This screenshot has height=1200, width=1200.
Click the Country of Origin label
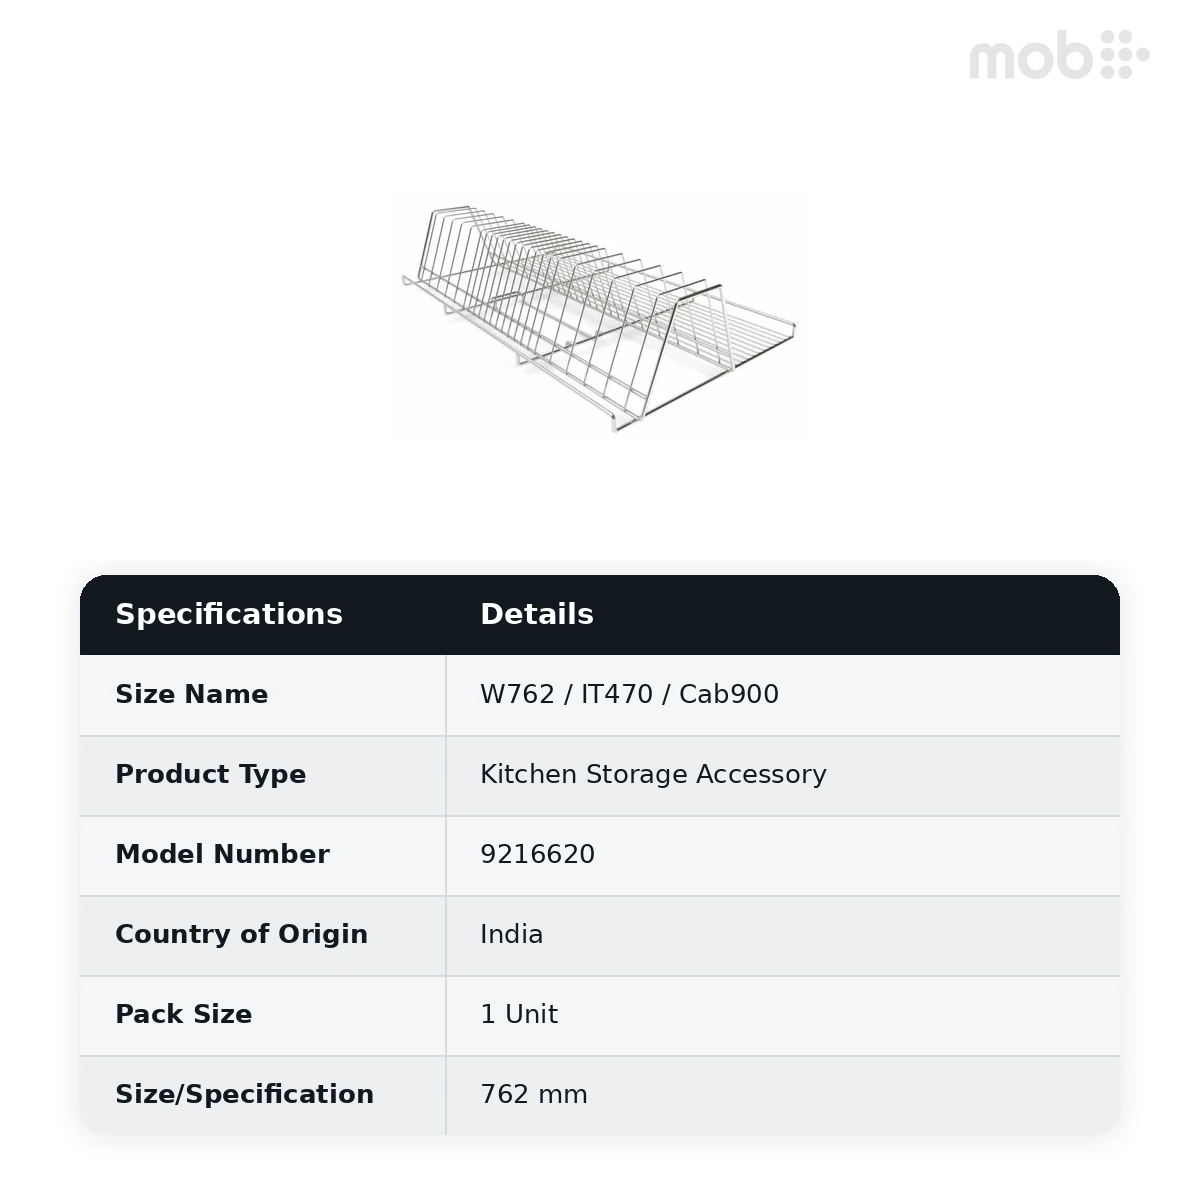point(242,935)
